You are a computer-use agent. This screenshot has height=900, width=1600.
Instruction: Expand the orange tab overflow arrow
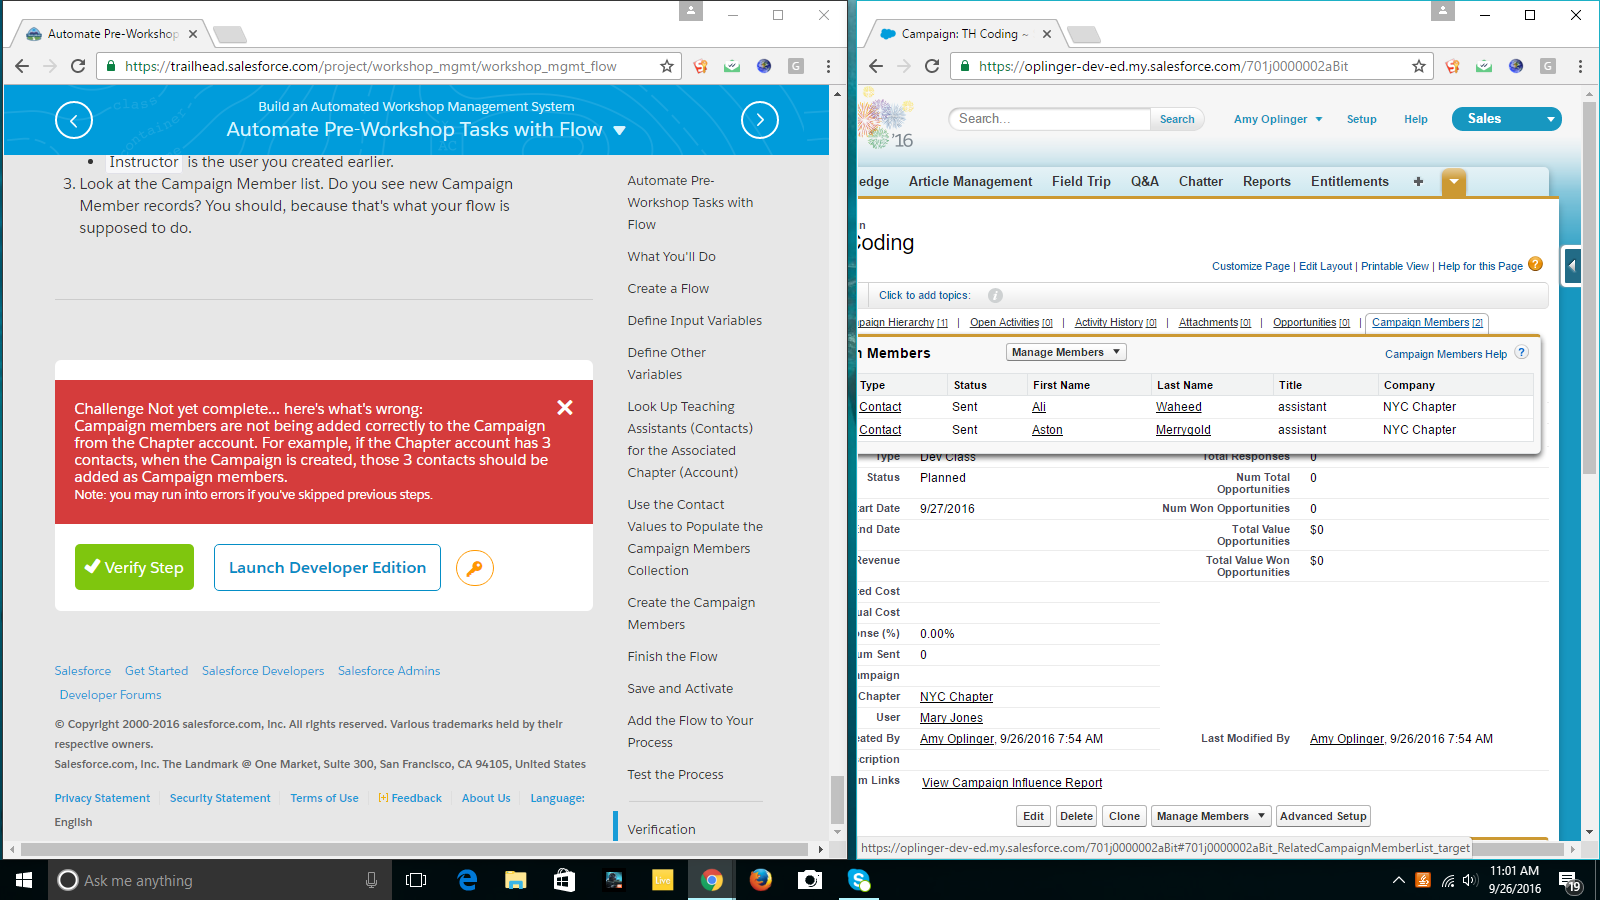pyautogui.click(x=1454, y=181)
